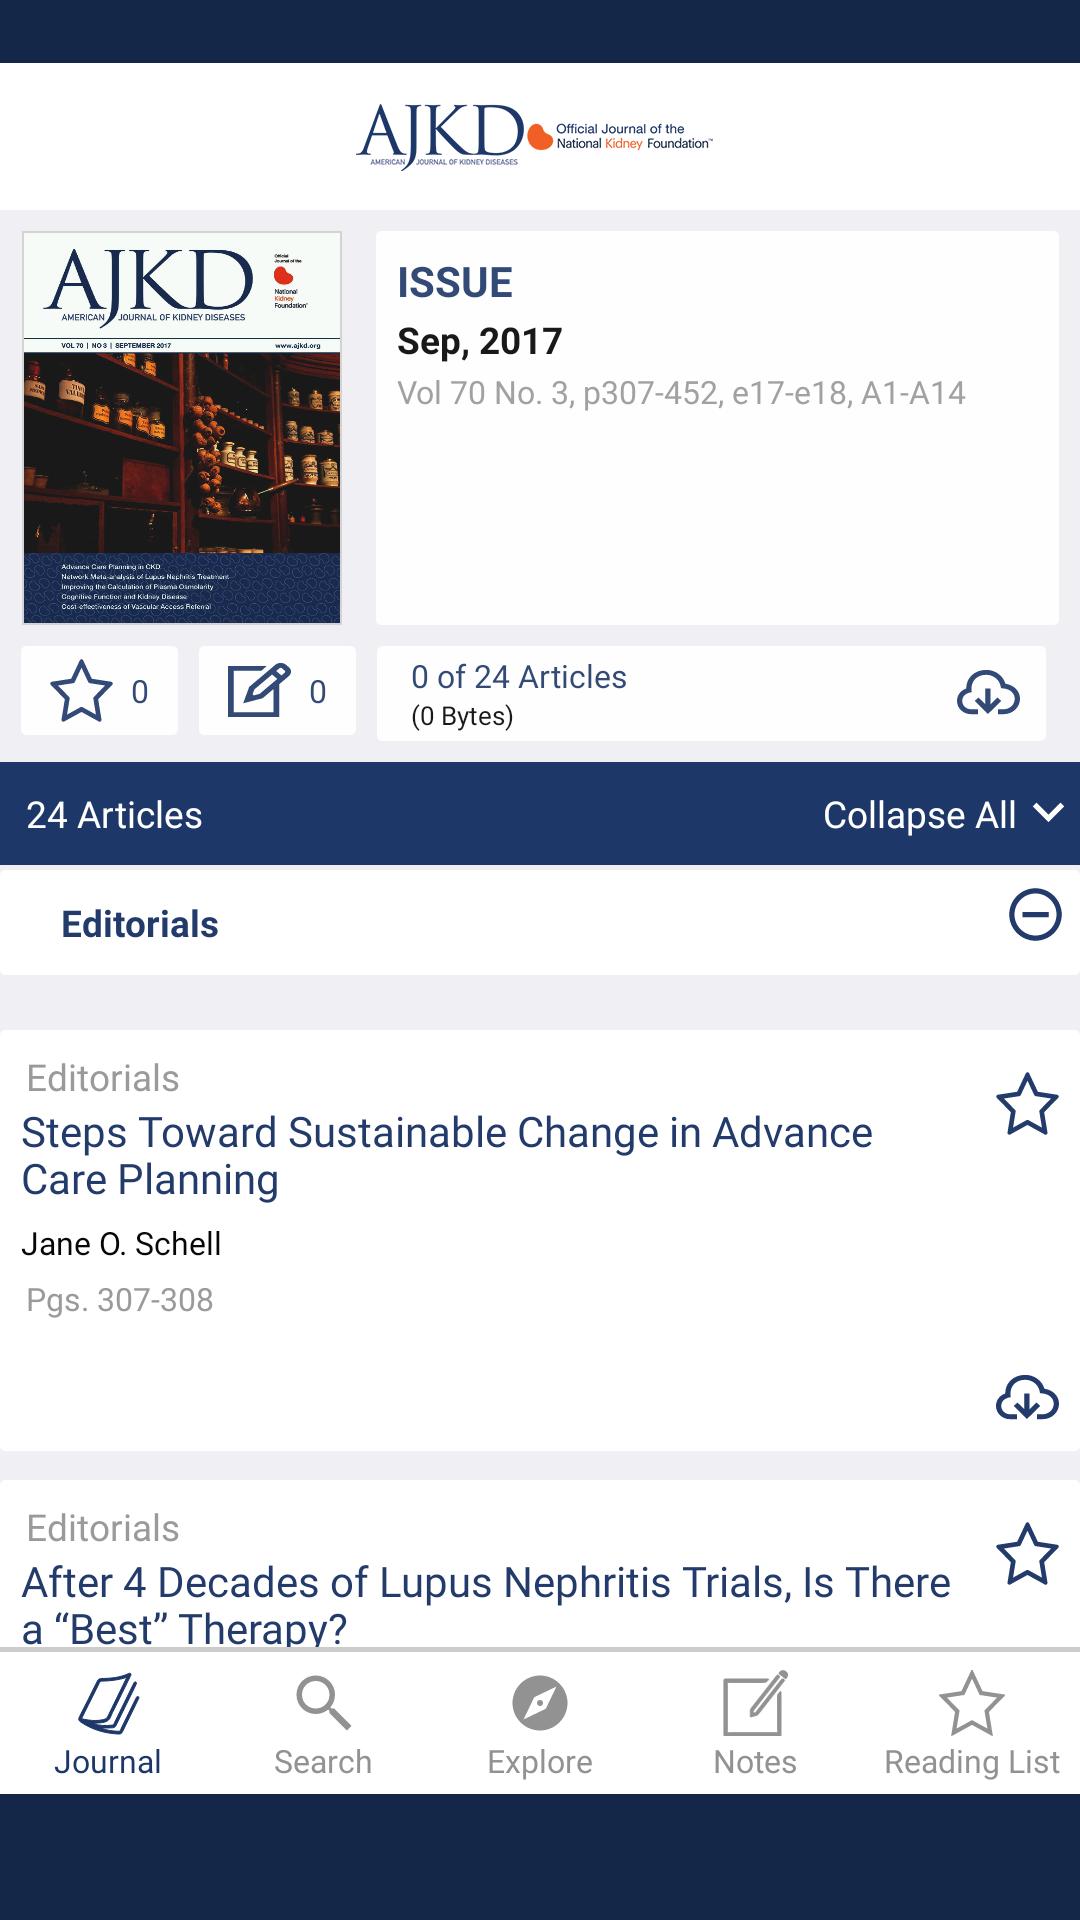
Task: Select the Journal tab
Action: coord(108,1727)
